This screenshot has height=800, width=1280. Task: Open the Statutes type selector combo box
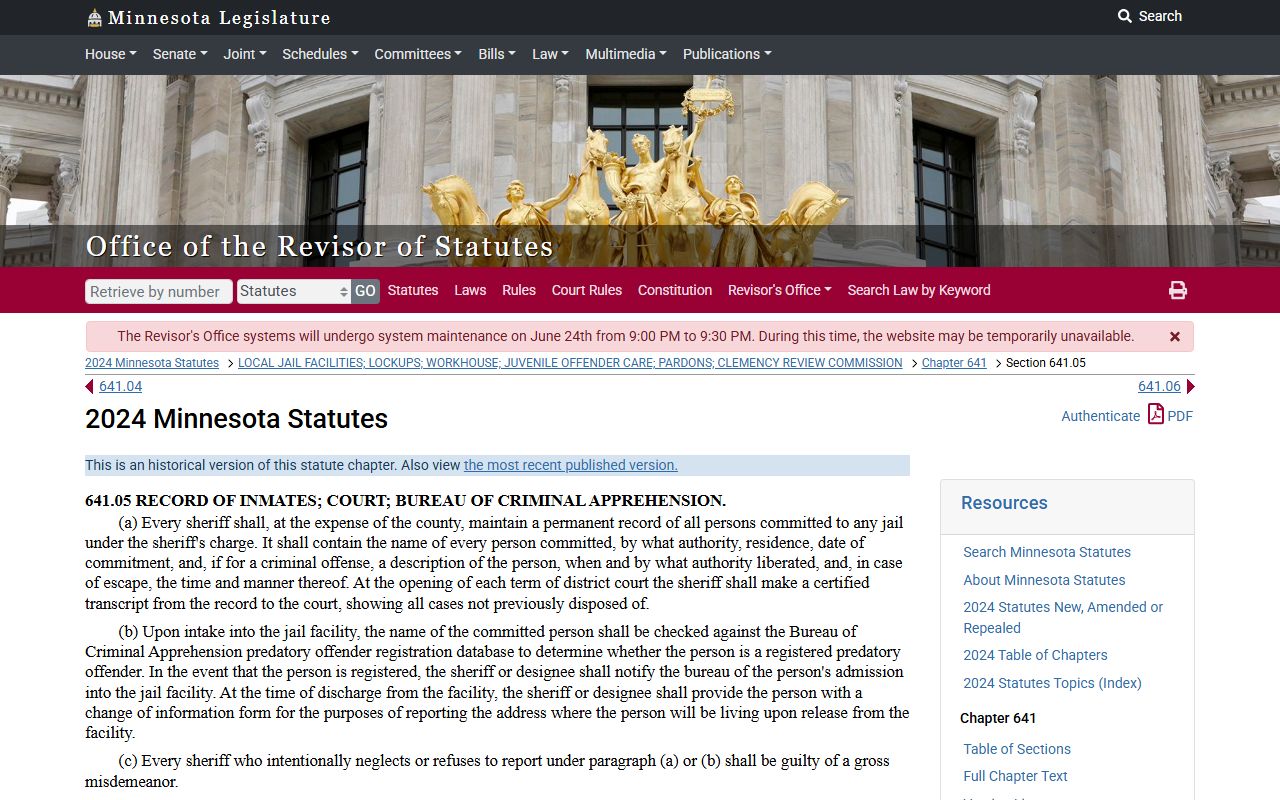294,291
